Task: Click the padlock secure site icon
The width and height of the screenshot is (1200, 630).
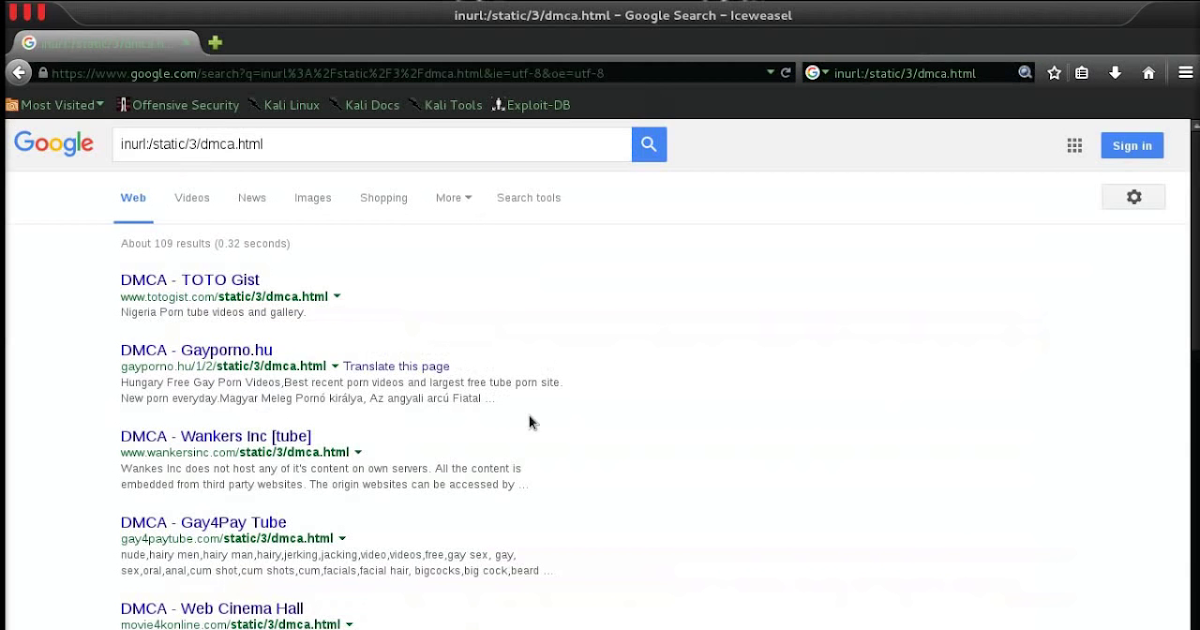Action: (x=43, y=73)
